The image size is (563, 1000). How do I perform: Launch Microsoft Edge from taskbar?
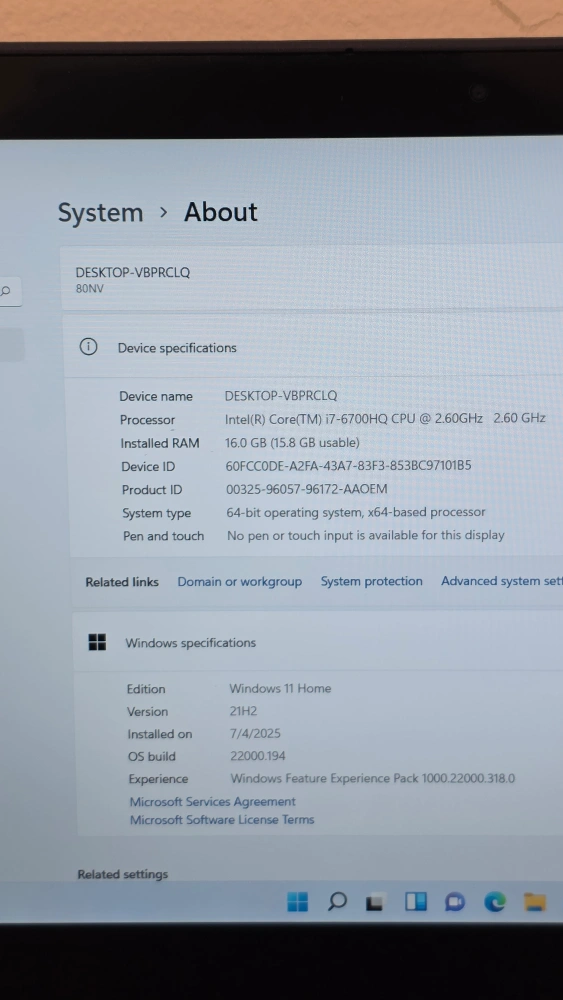click(495, 901)
